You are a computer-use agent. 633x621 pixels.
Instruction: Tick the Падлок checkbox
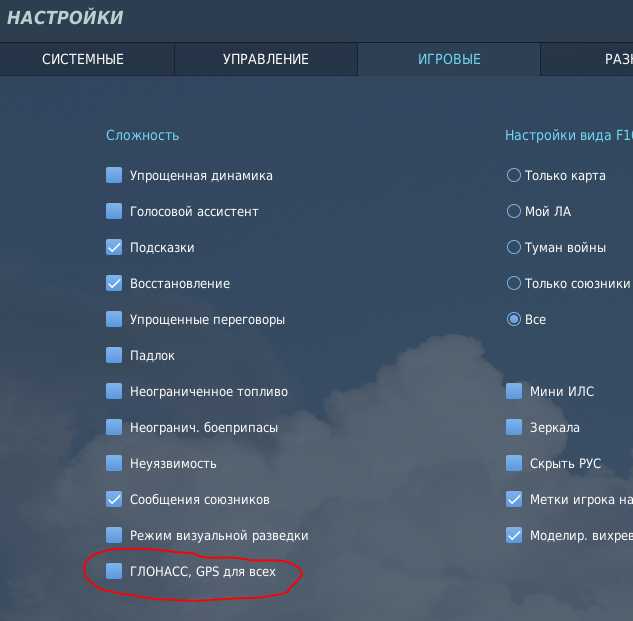coord(114,355)
